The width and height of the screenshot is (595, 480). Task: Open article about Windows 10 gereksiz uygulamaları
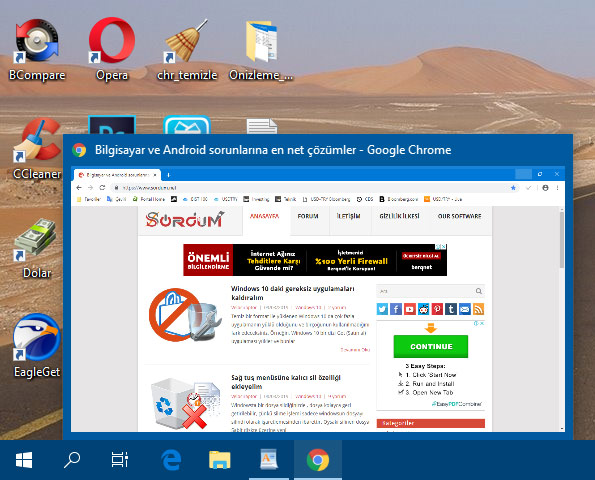pos(293,293)
